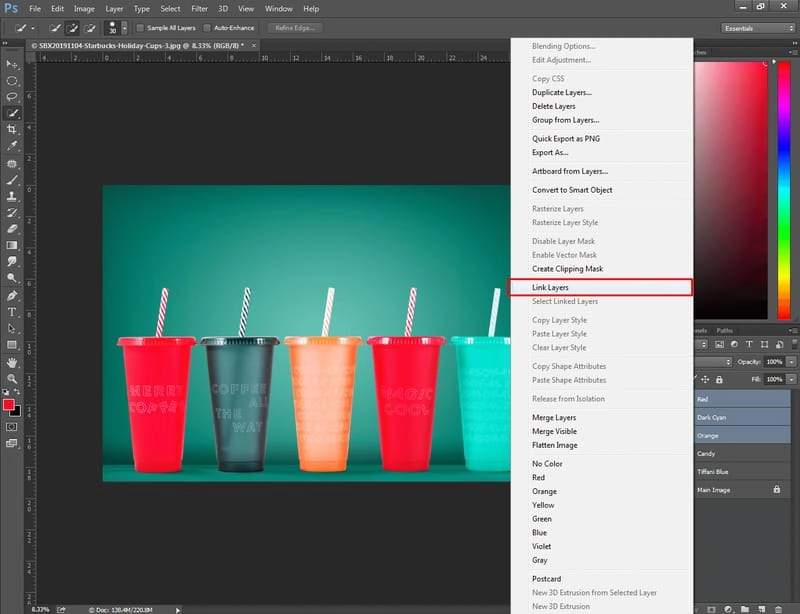
Task: Select the Horizontal Type tool
Action: (x=11, y=312)
